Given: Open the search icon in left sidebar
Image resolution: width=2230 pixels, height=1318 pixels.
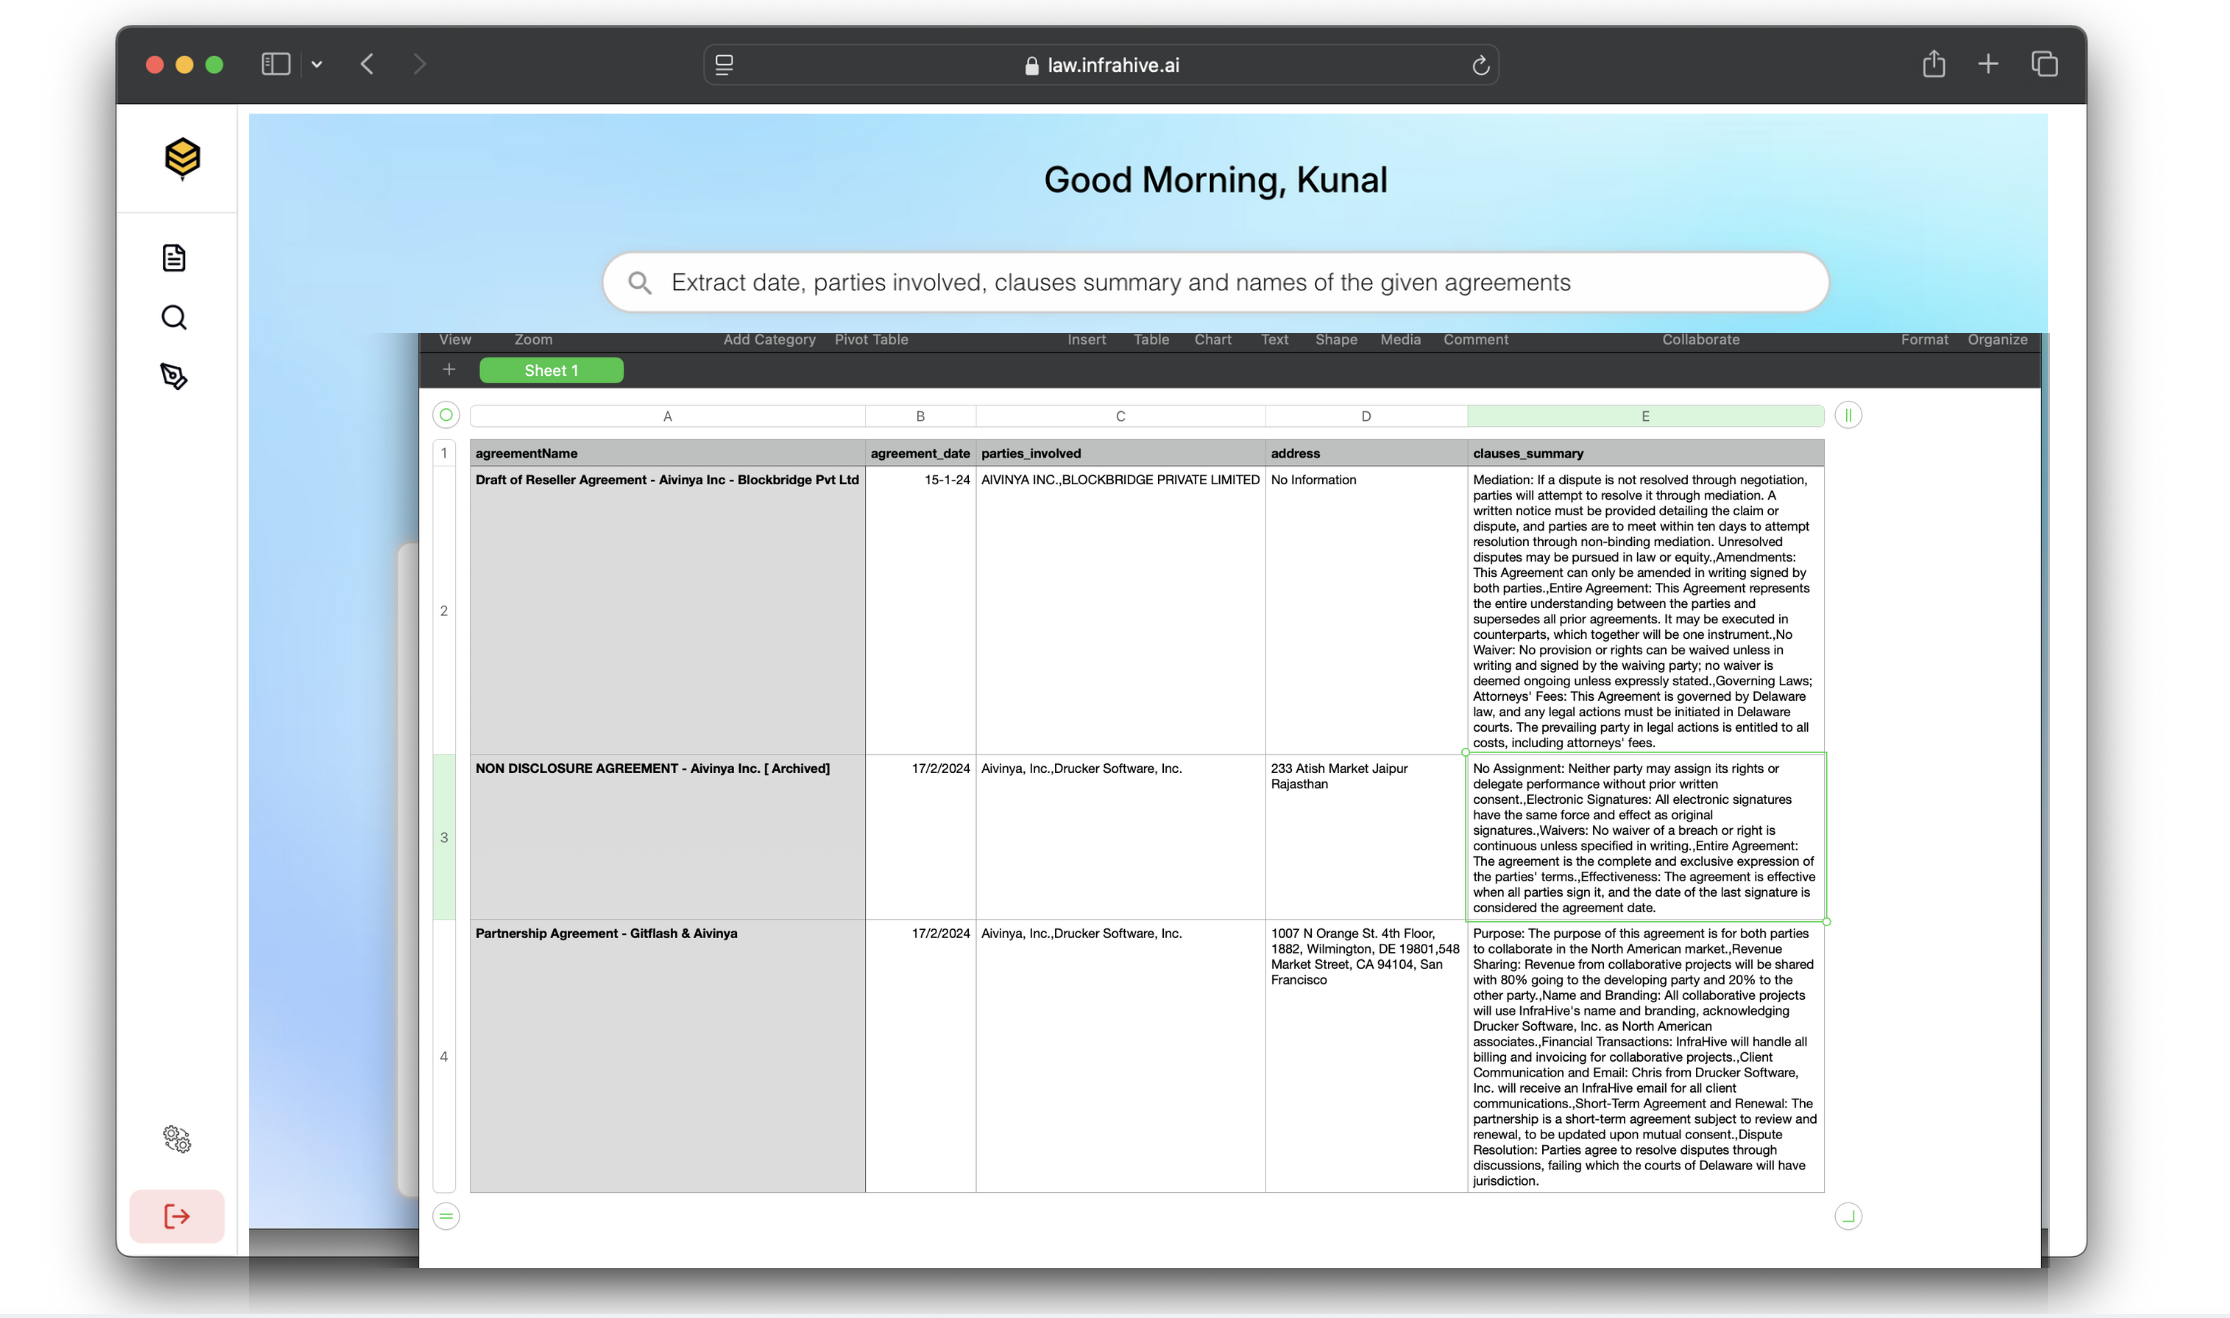Looking at the screenshot, I should (174, 318).
